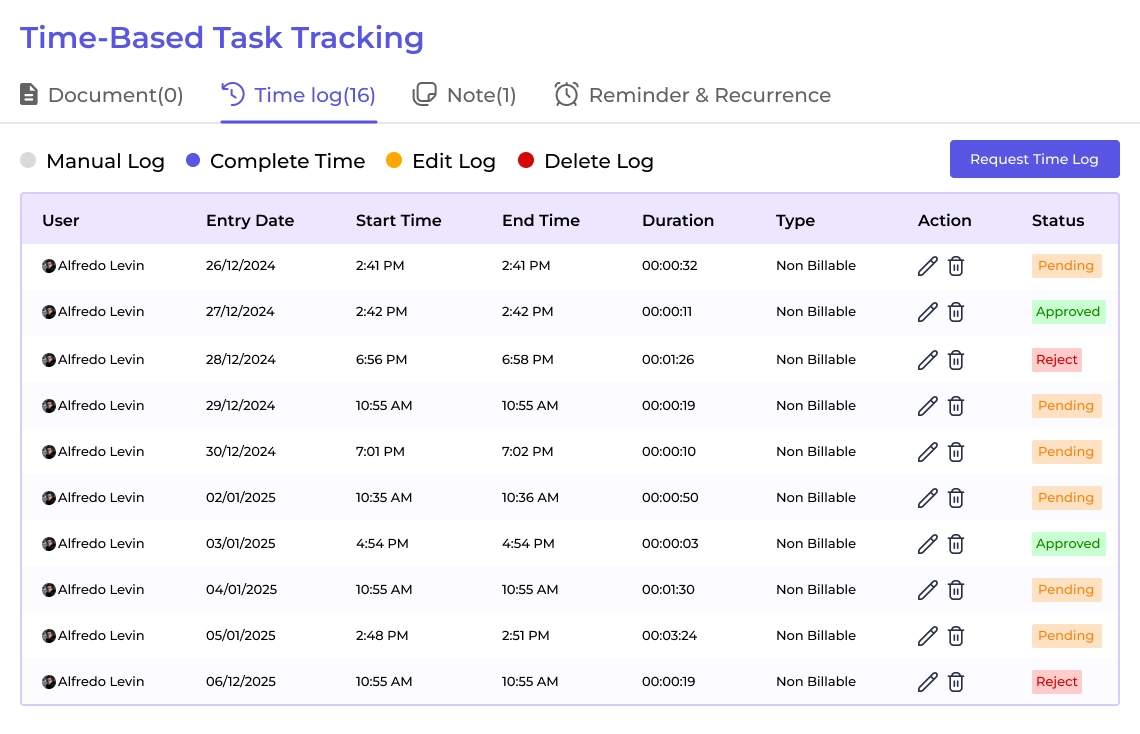Click Alfredo Levin avatar in first row
The image size is (1140, 734).
pos(49,266)
